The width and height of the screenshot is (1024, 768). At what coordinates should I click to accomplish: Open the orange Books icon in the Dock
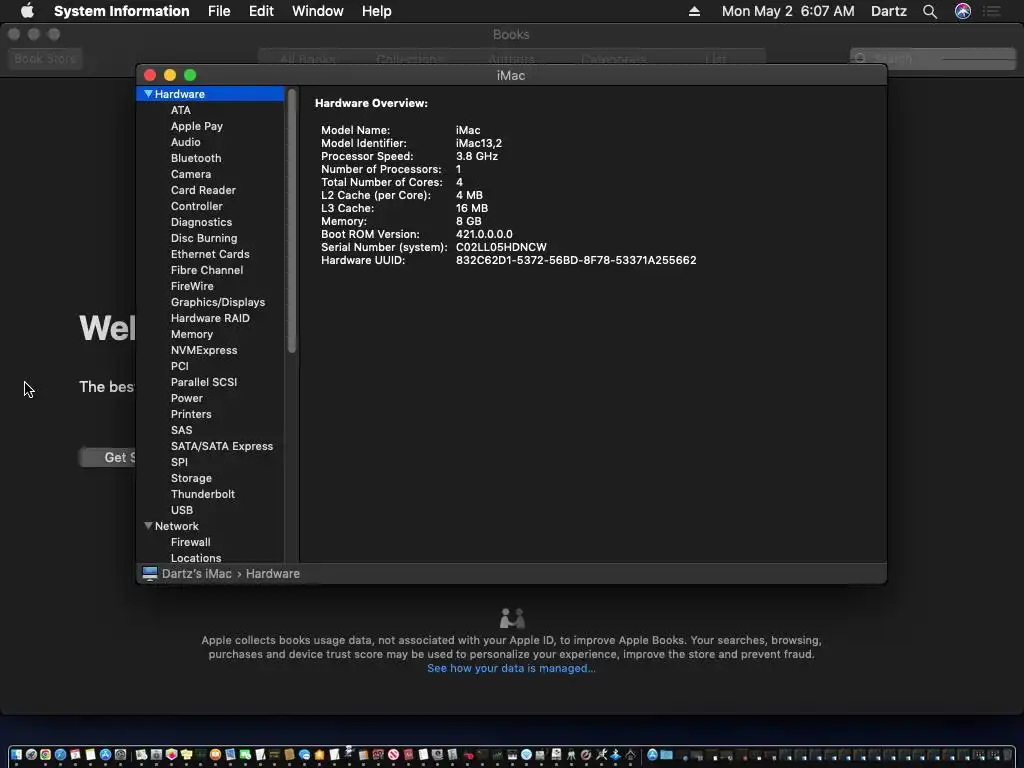tap(216, 754)
